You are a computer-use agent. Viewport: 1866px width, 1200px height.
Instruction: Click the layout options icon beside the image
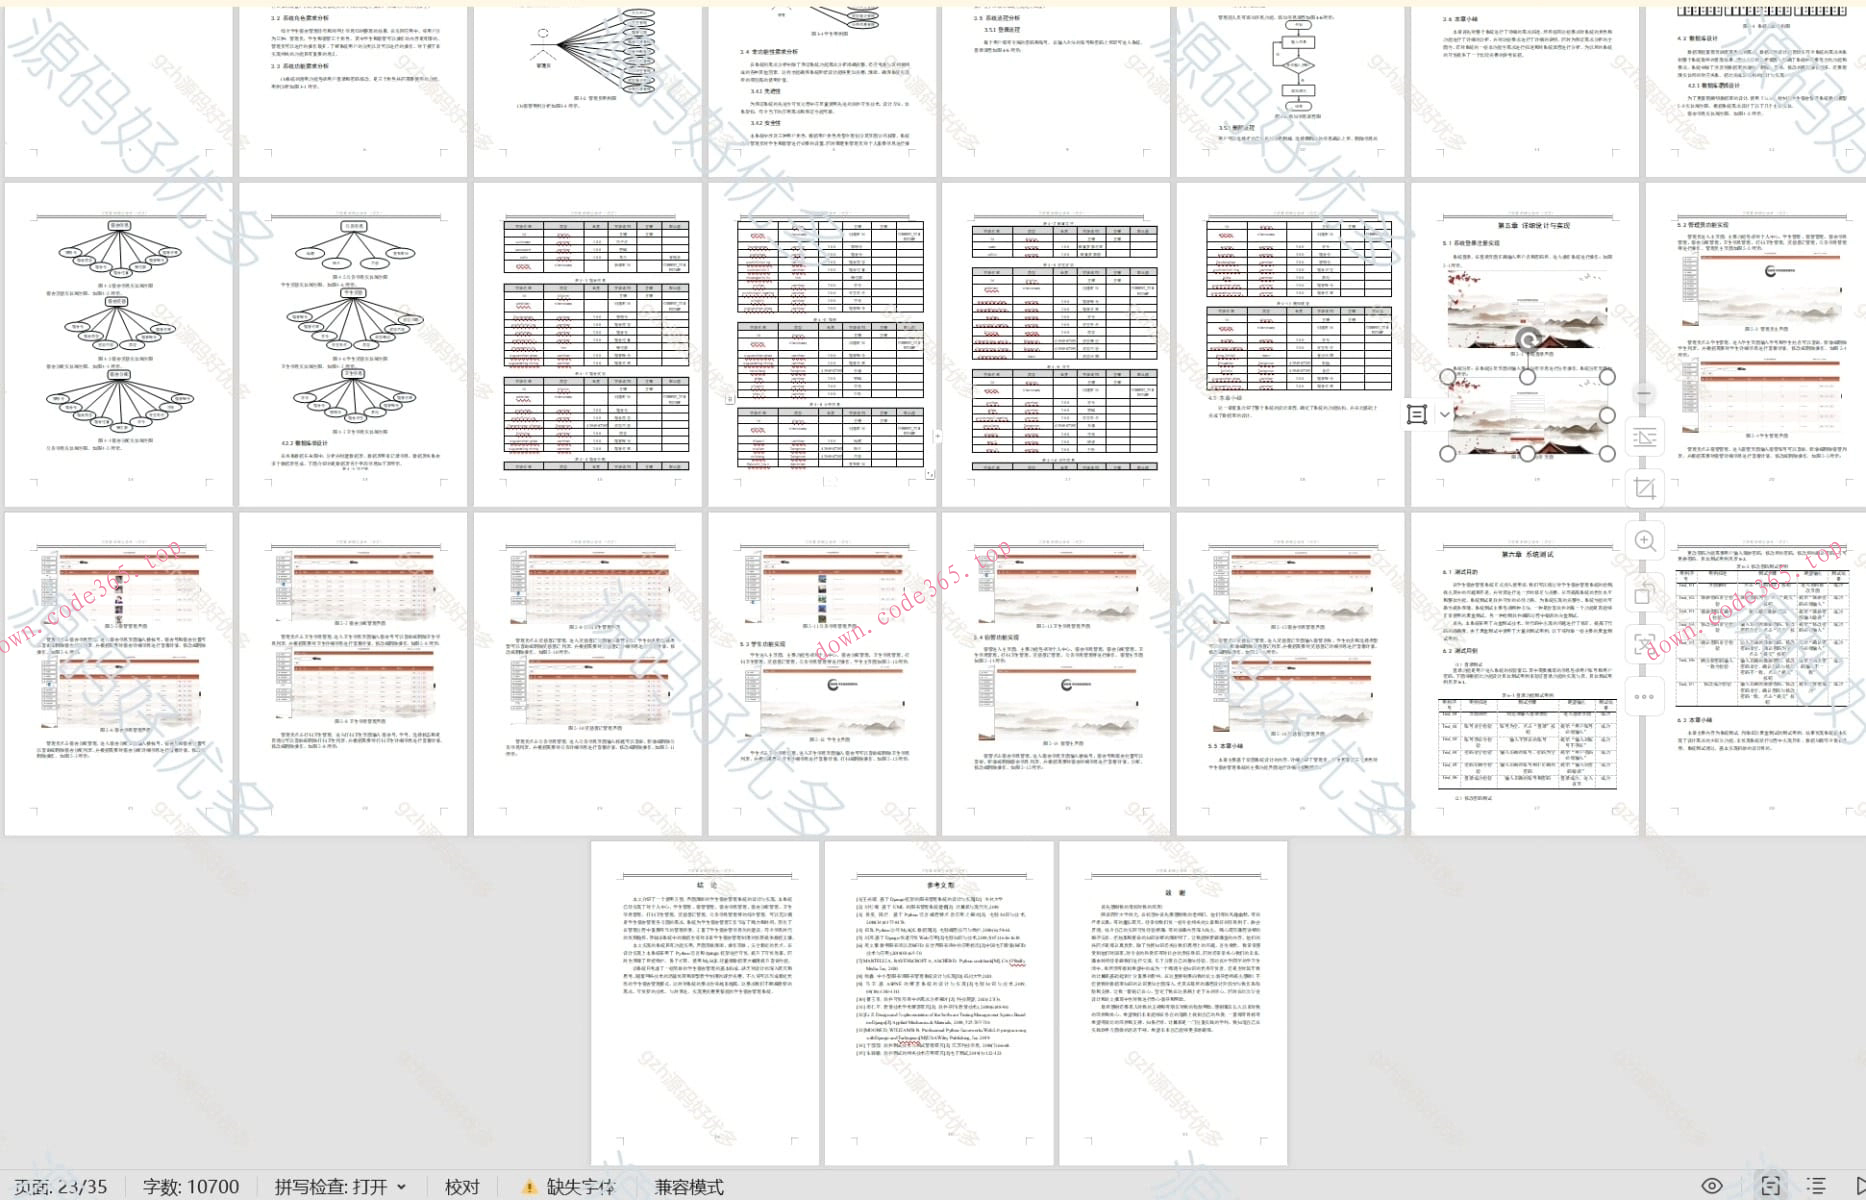coord(1417,414)
